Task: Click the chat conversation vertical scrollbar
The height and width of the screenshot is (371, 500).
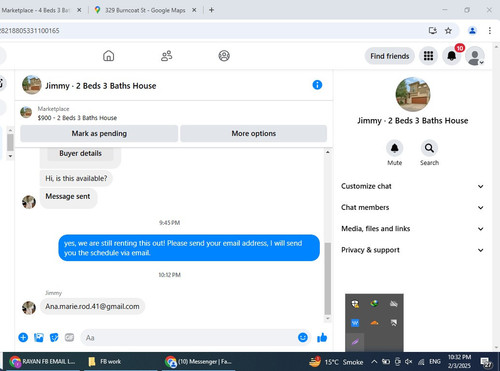Action: point(328,278)
